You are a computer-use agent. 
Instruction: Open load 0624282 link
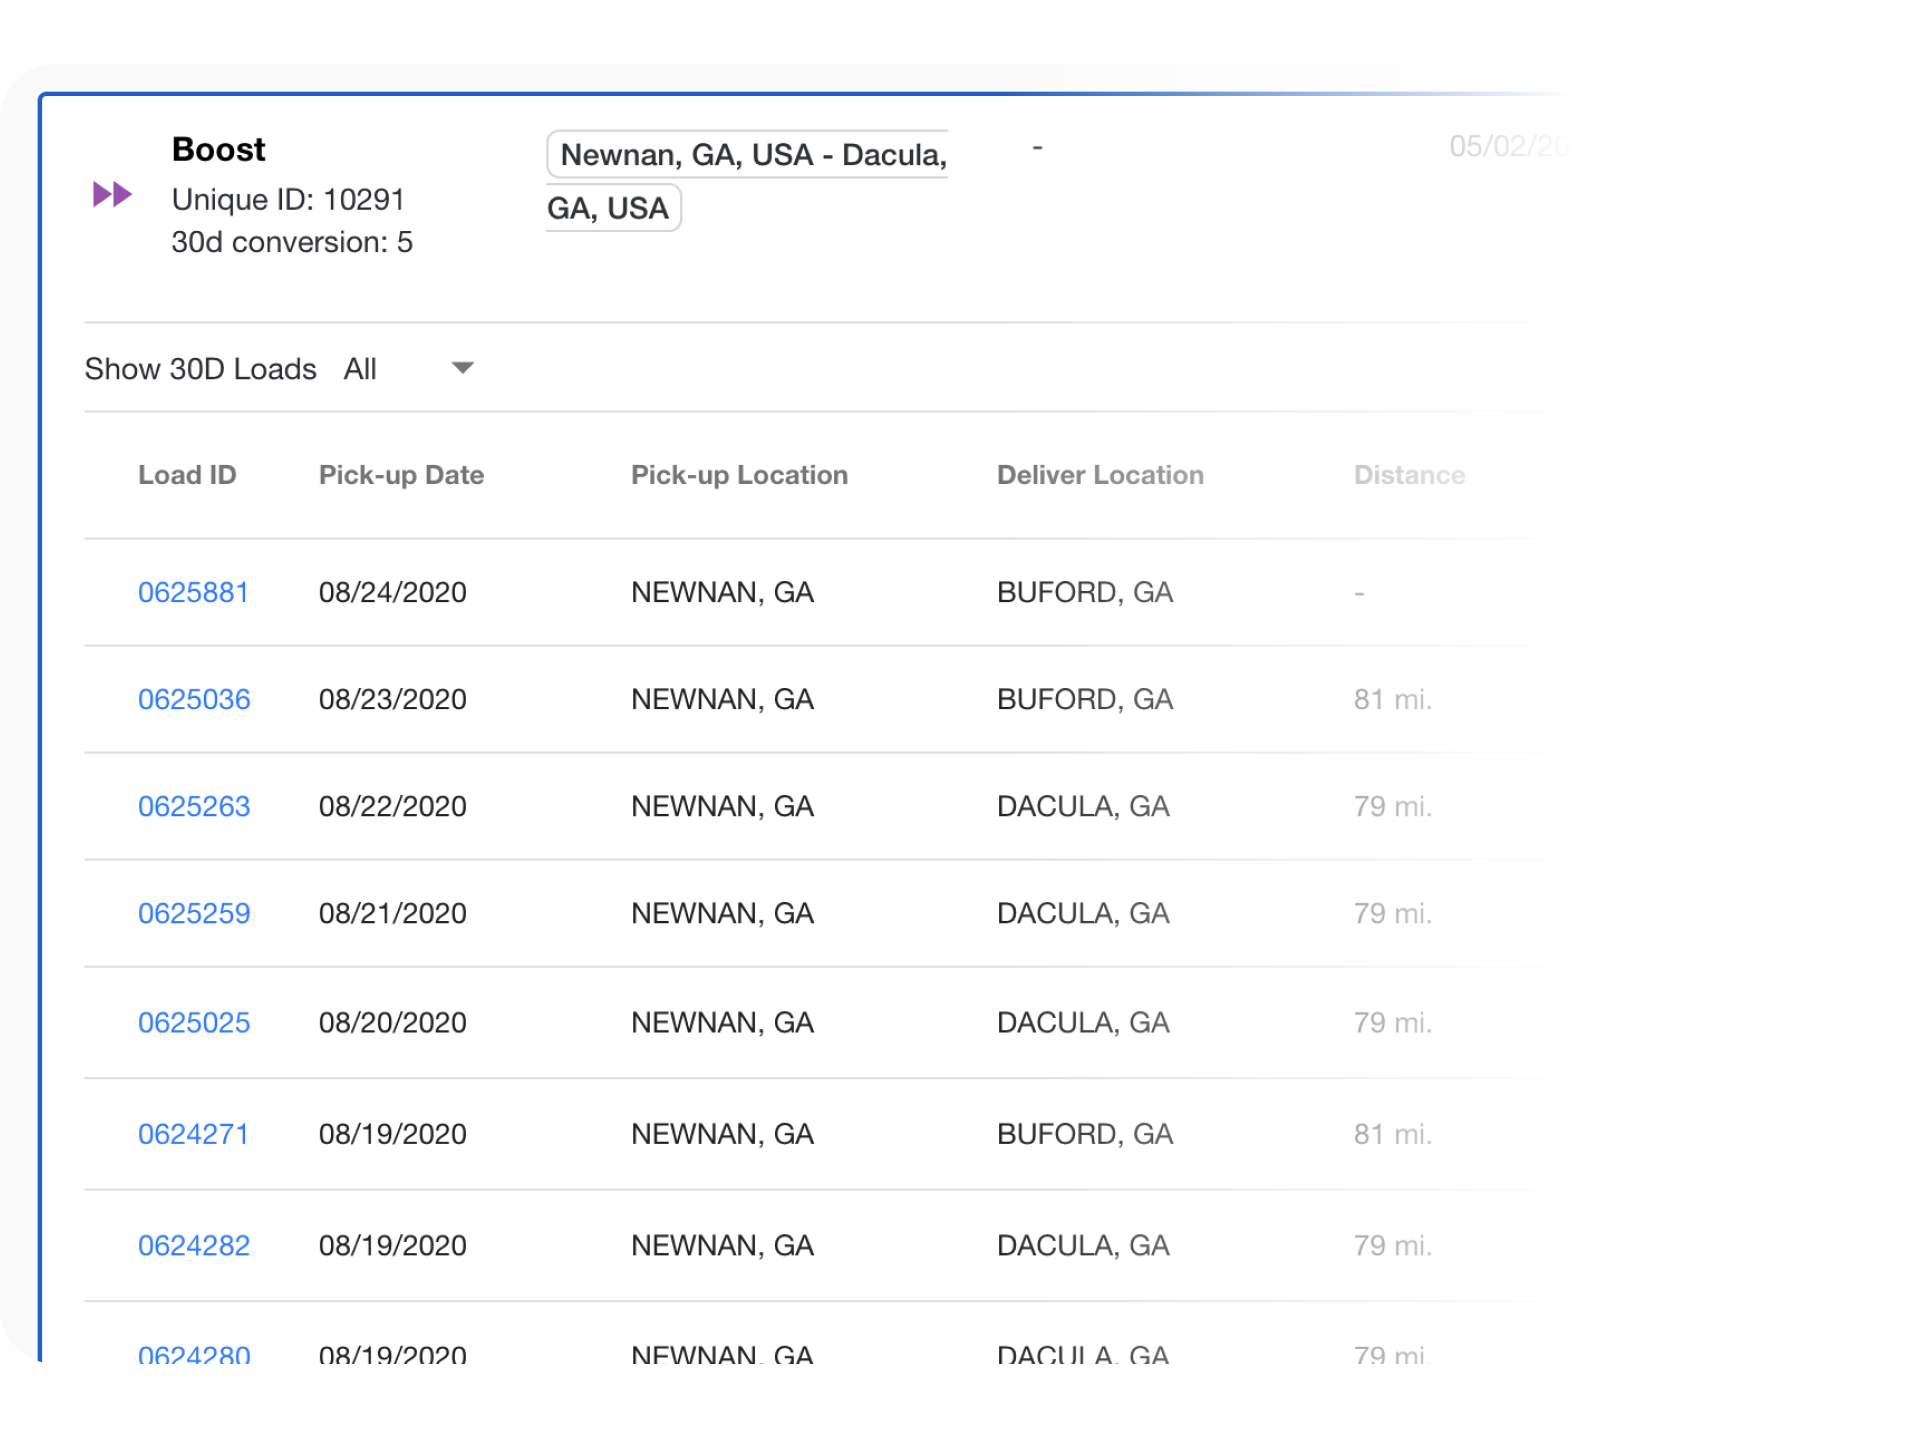coord(194,1246)
